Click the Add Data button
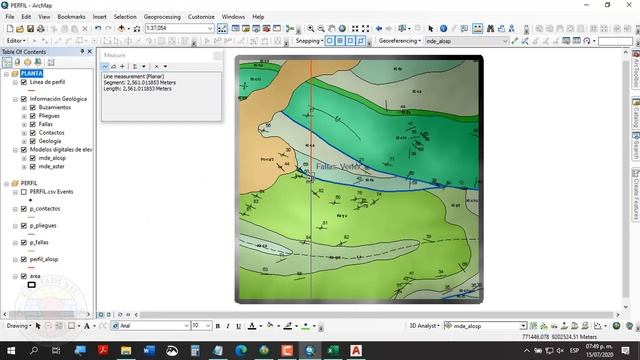Viewport: 640px width, 360px height. (122, 29)
